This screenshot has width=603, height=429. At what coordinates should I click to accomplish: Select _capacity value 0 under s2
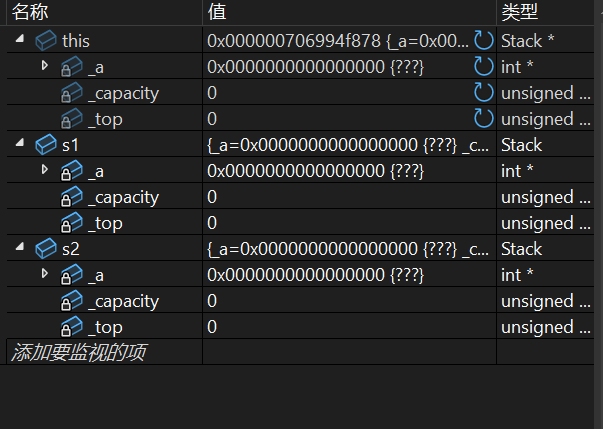(x=212, y=301)
